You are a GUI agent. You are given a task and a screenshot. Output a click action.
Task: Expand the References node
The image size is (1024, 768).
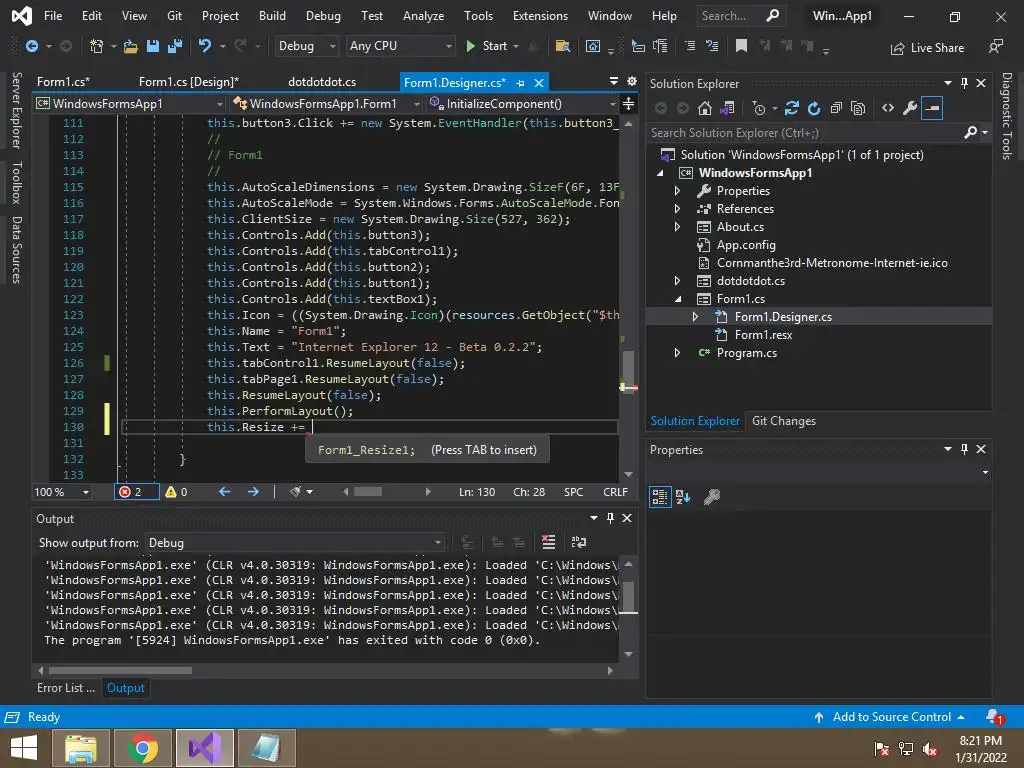point(678,209)
